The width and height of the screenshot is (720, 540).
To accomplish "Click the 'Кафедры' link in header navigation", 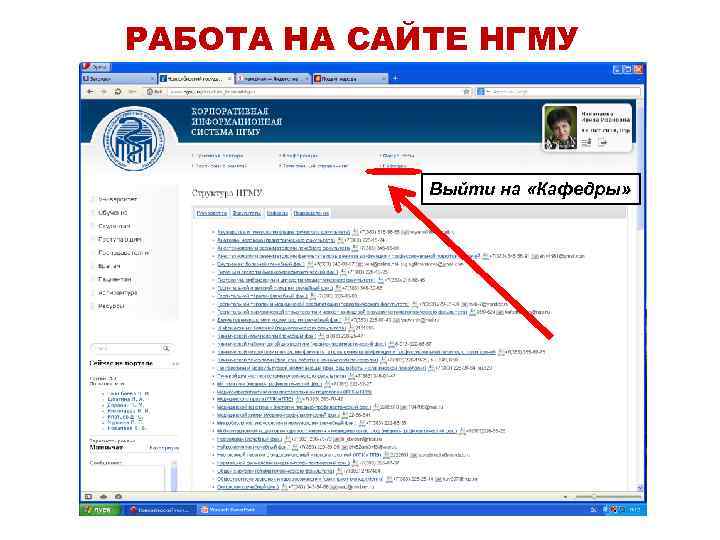I will pyautogui.click(x=394, y=166).
